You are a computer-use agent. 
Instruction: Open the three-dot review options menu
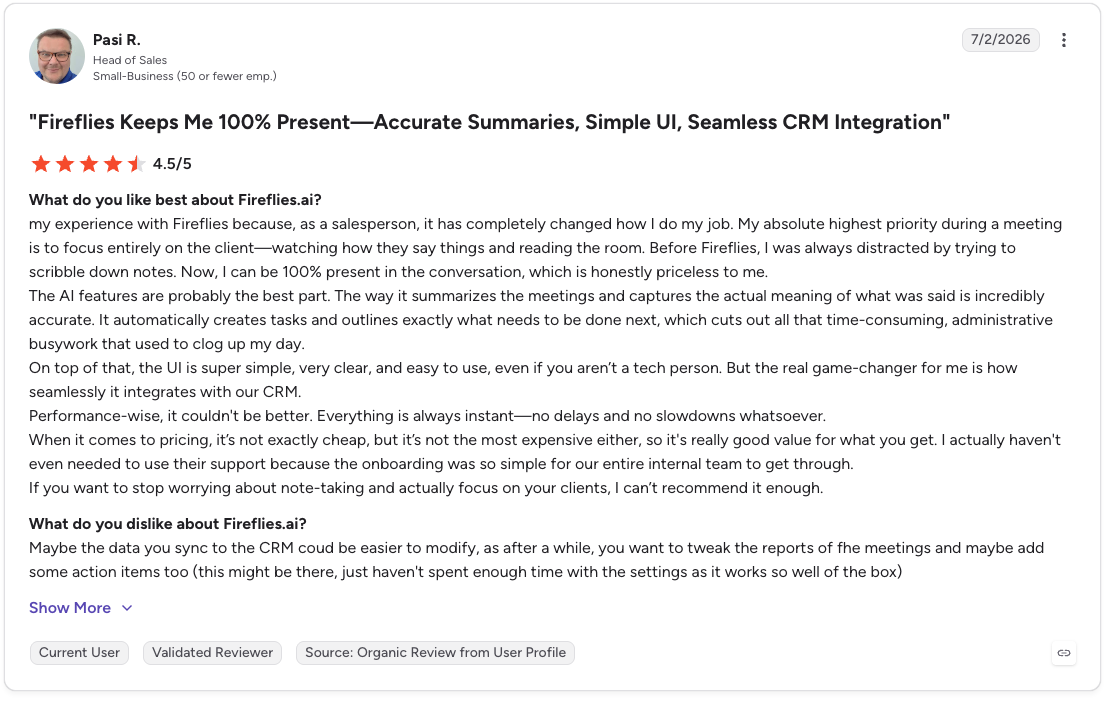1063,40
